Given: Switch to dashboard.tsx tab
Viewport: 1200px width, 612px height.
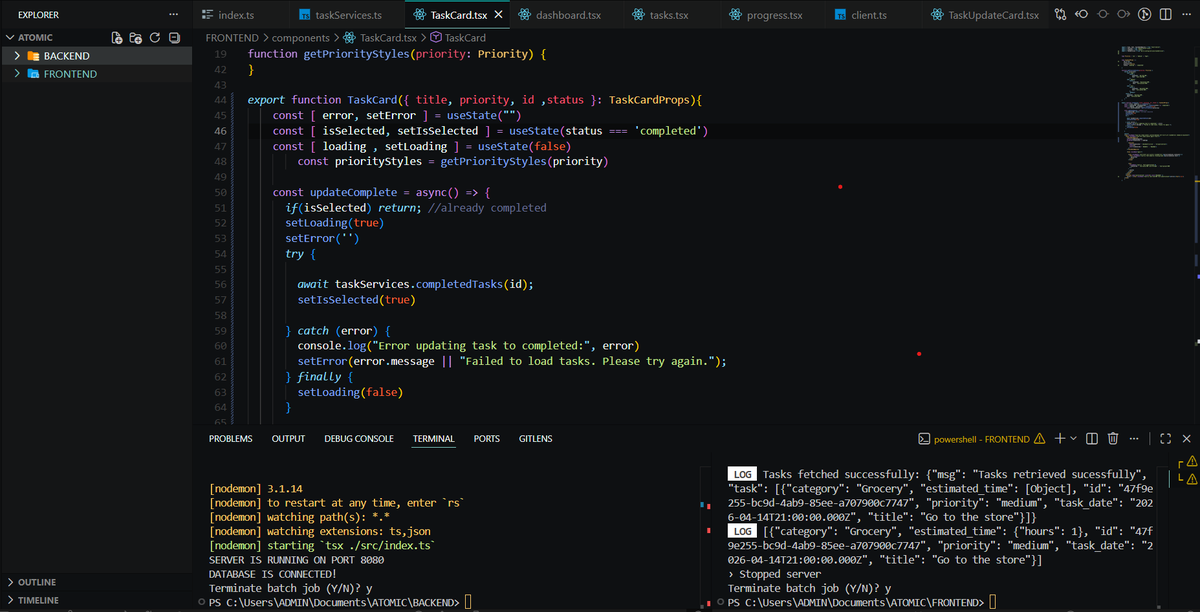Looking at the screenshot, I should click(568, 15).
